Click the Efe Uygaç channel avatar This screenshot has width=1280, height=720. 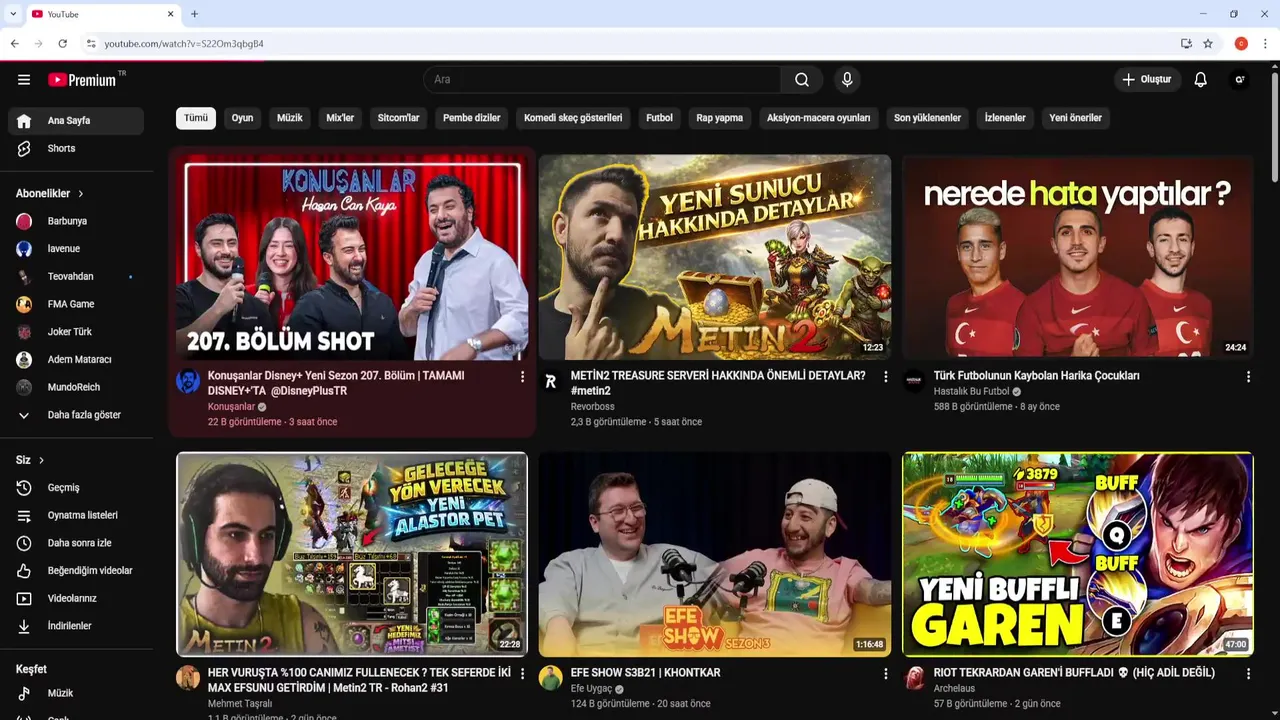click(550, 678)
